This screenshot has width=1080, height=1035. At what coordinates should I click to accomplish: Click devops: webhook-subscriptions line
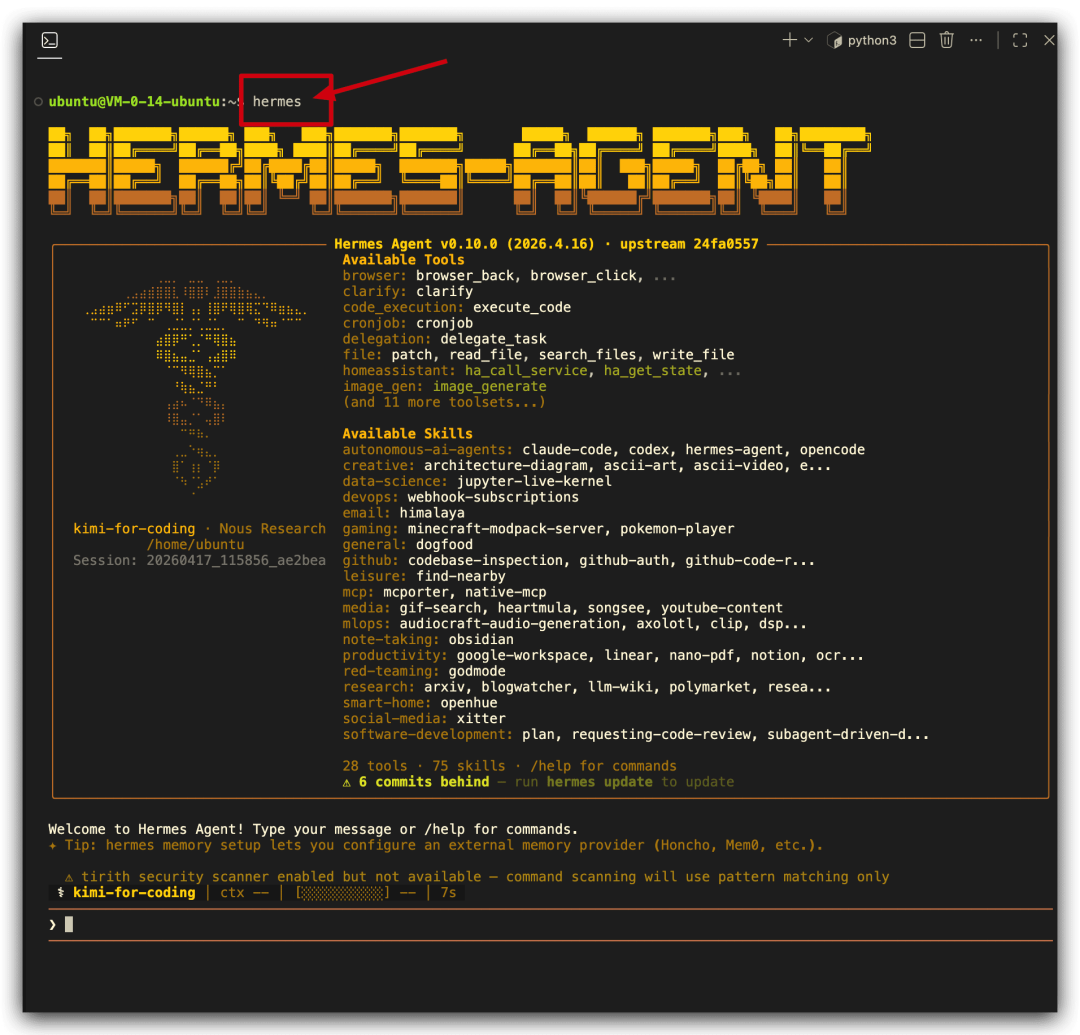pos(461,497)
